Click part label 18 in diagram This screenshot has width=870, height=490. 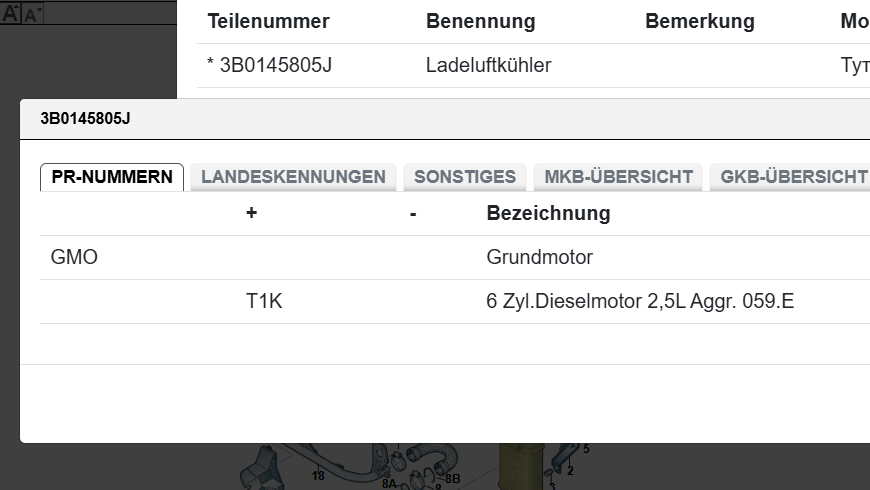coord(318,475)
